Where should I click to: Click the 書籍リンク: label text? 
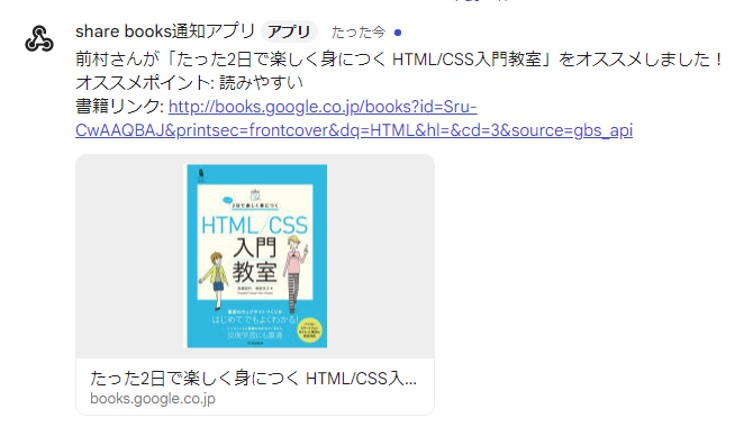click(x=120, y=106)
